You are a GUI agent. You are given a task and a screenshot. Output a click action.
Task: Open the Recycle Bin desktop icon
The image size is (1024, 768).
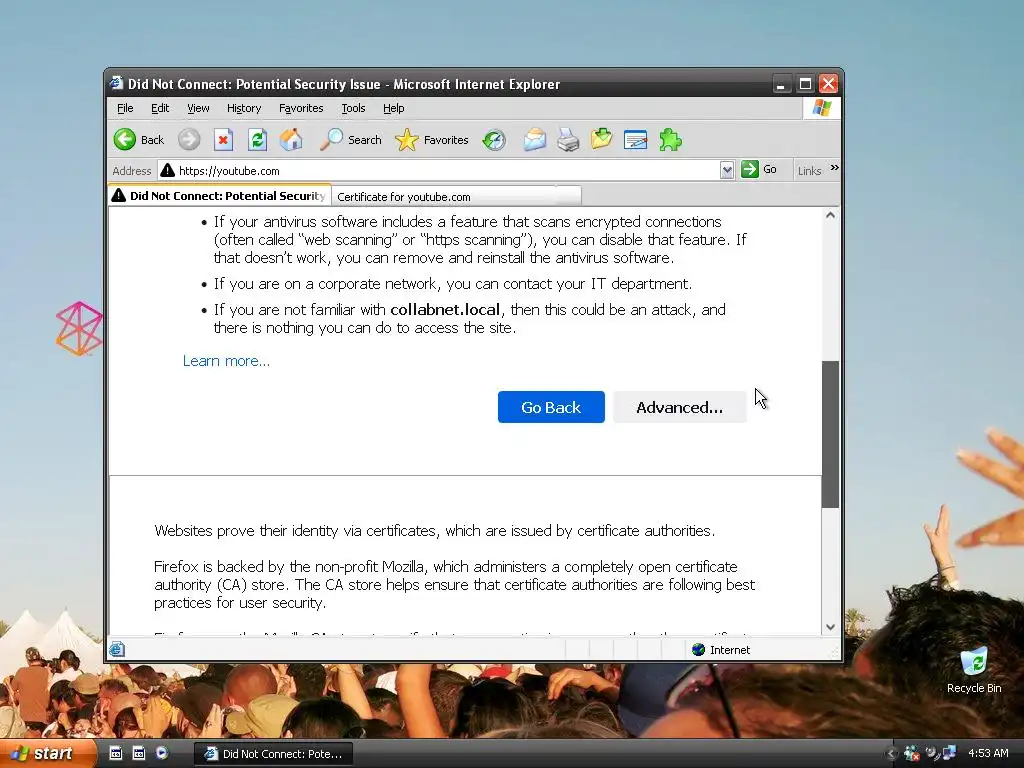[974, 670]
